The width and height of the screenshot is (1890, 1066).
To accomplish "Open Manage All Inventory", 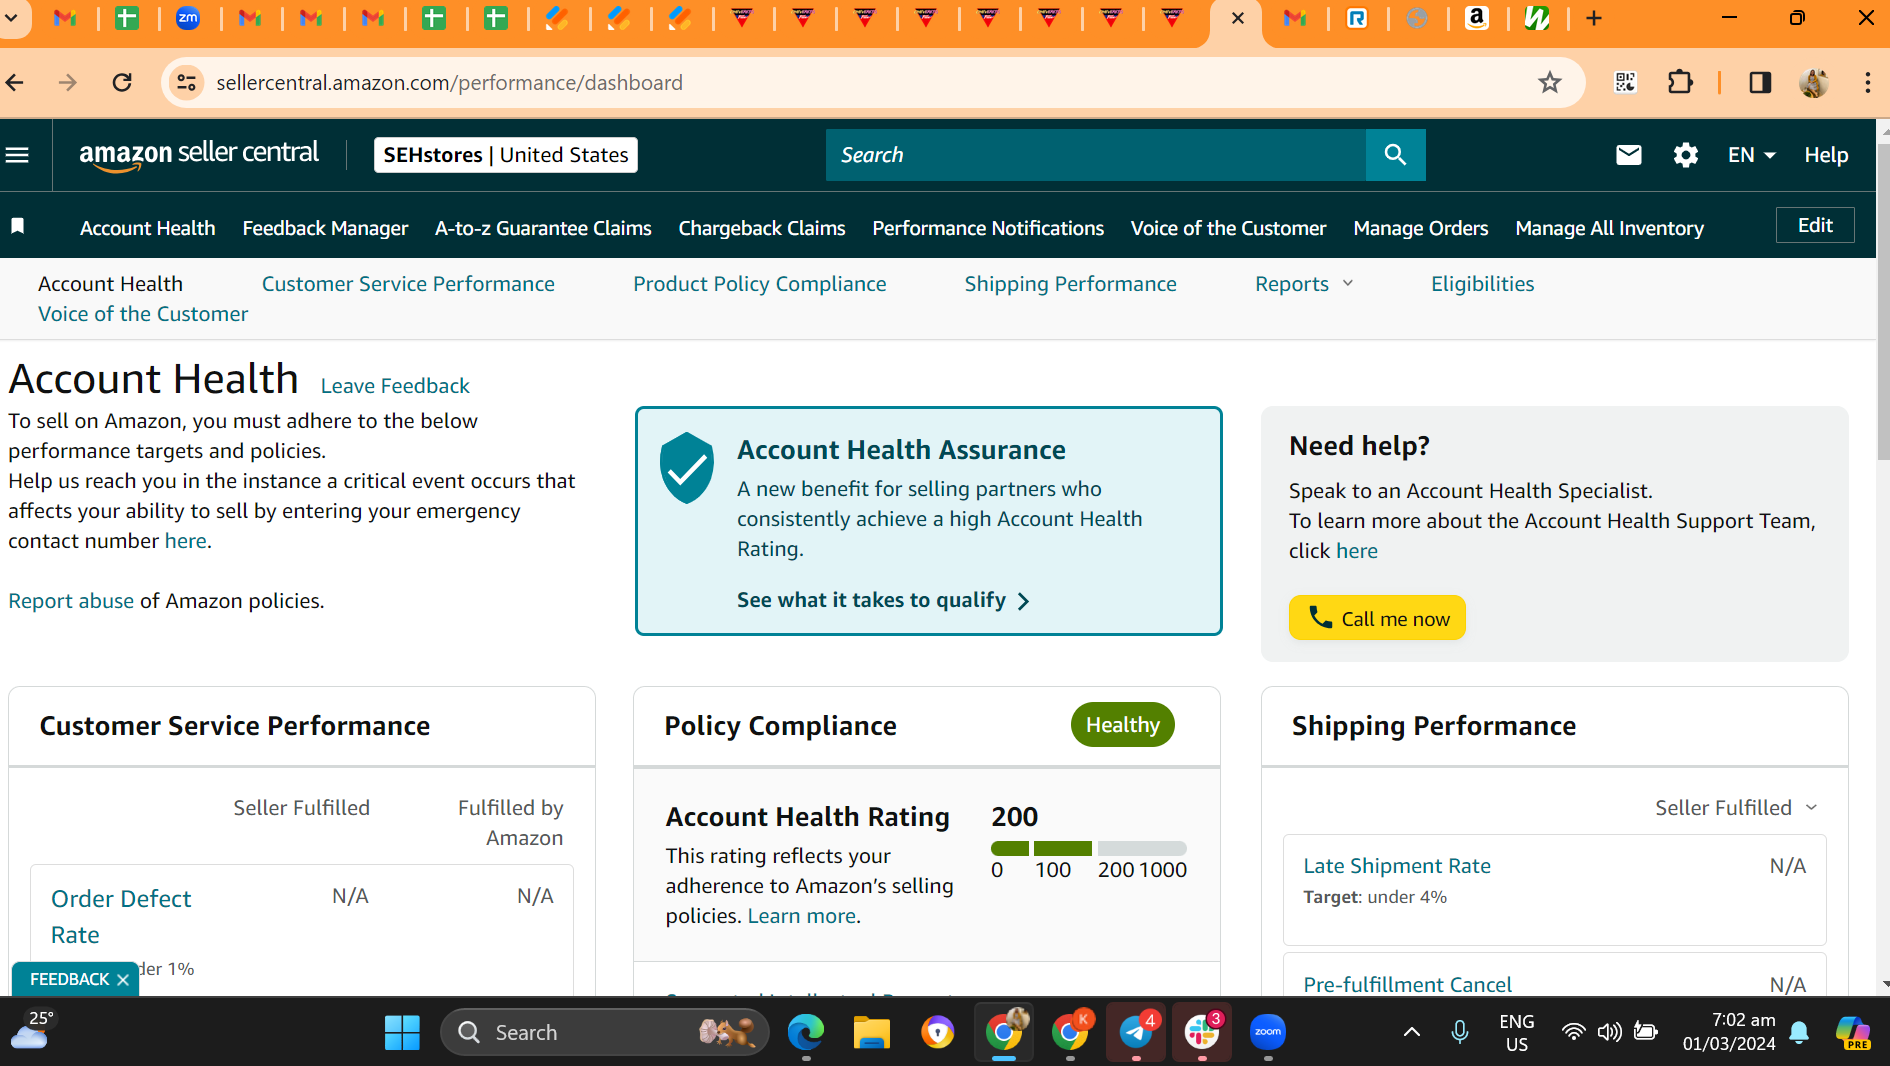I will coord(1609,228).
